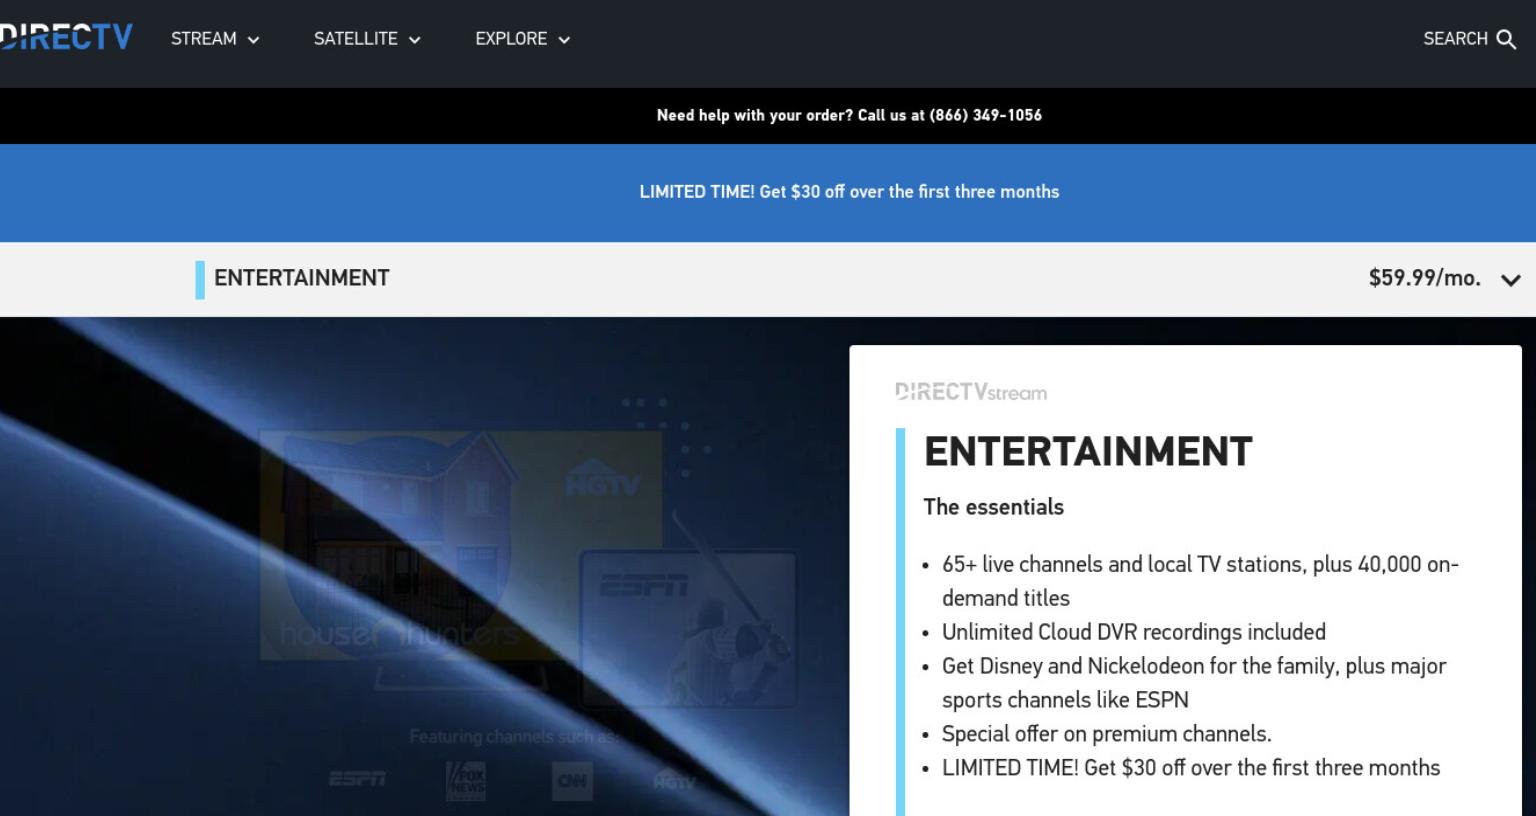Image resolution: width=1536 pixels, height=816 pixels.
Task: Click the DIRECTV stream logo in card
Action: pyautogui.click(x=971, y=392)
